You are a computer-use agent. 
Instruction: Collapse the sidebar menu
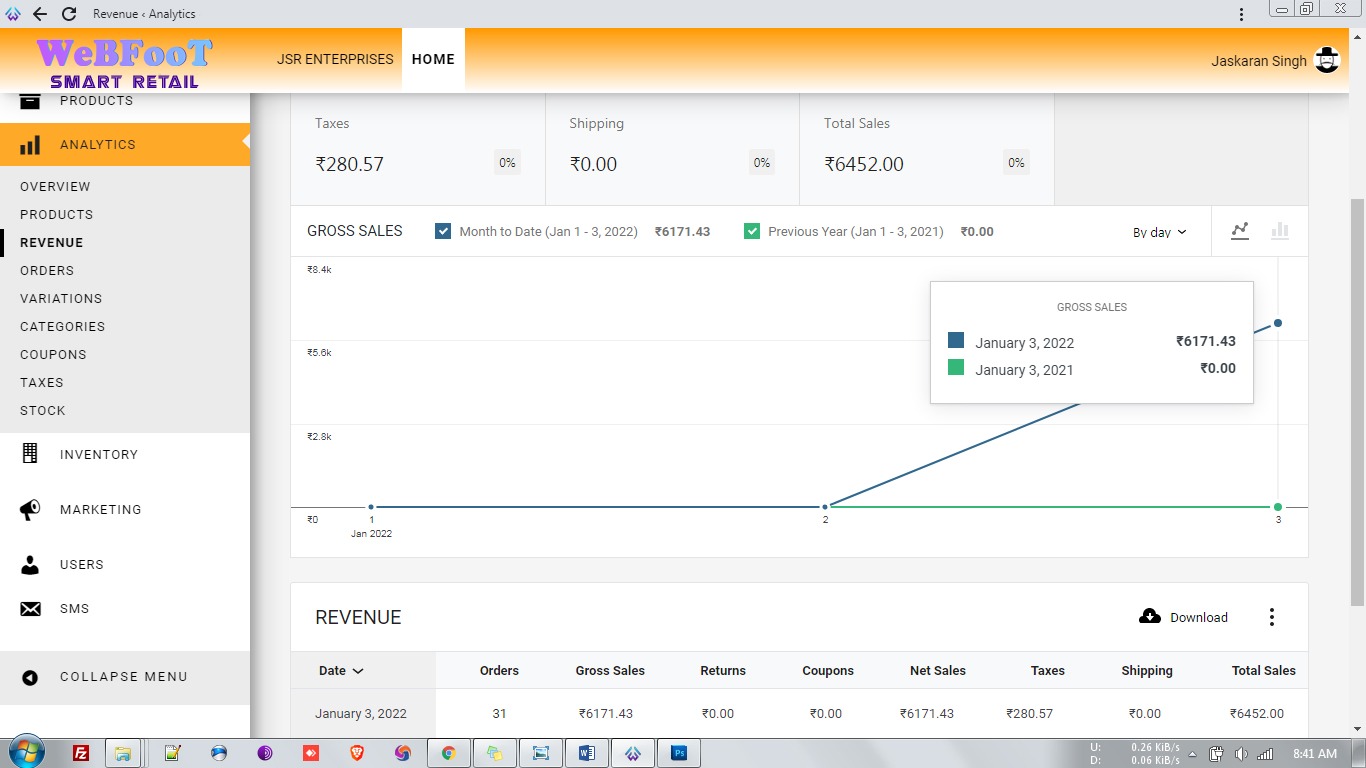(123, 677)
